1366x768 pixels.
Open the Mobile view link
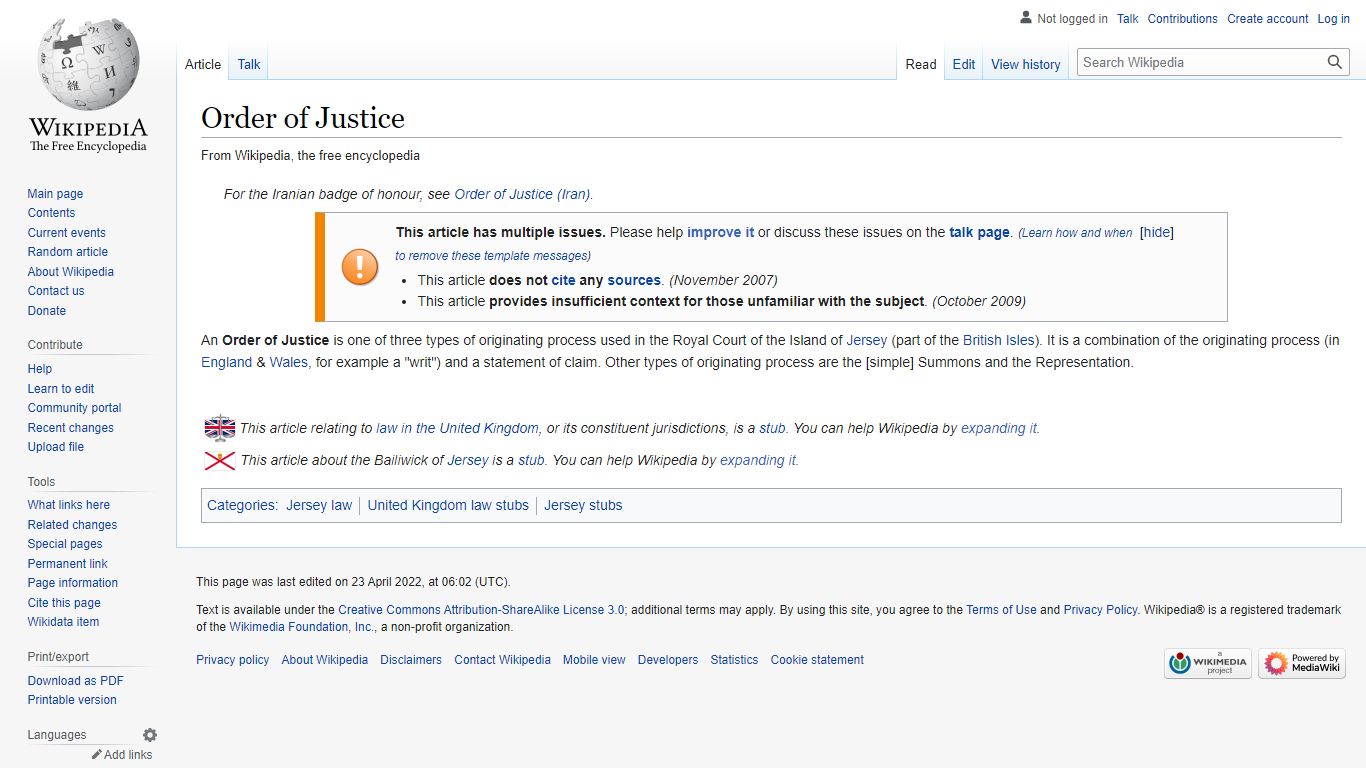(x=594, y=660)
